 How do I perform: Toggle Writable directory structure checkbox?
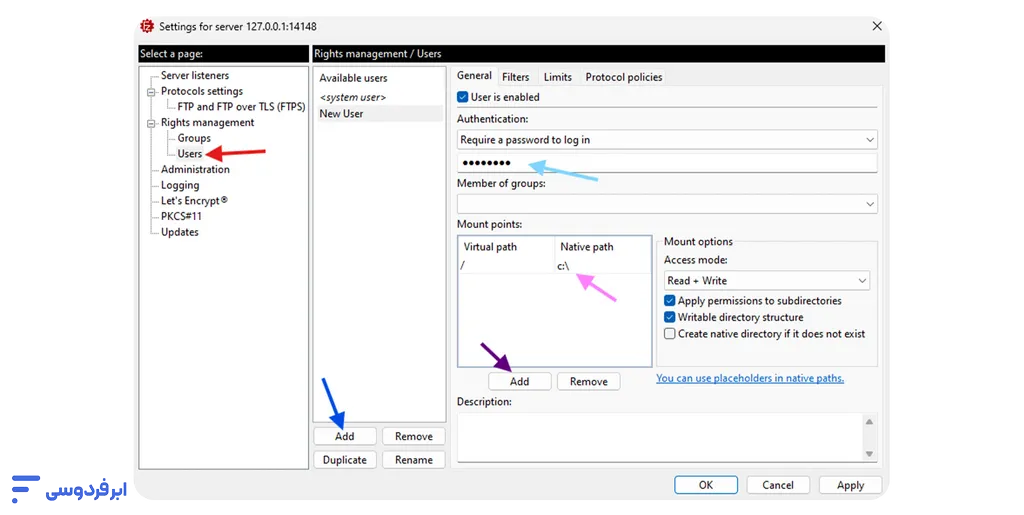point(670,318)
